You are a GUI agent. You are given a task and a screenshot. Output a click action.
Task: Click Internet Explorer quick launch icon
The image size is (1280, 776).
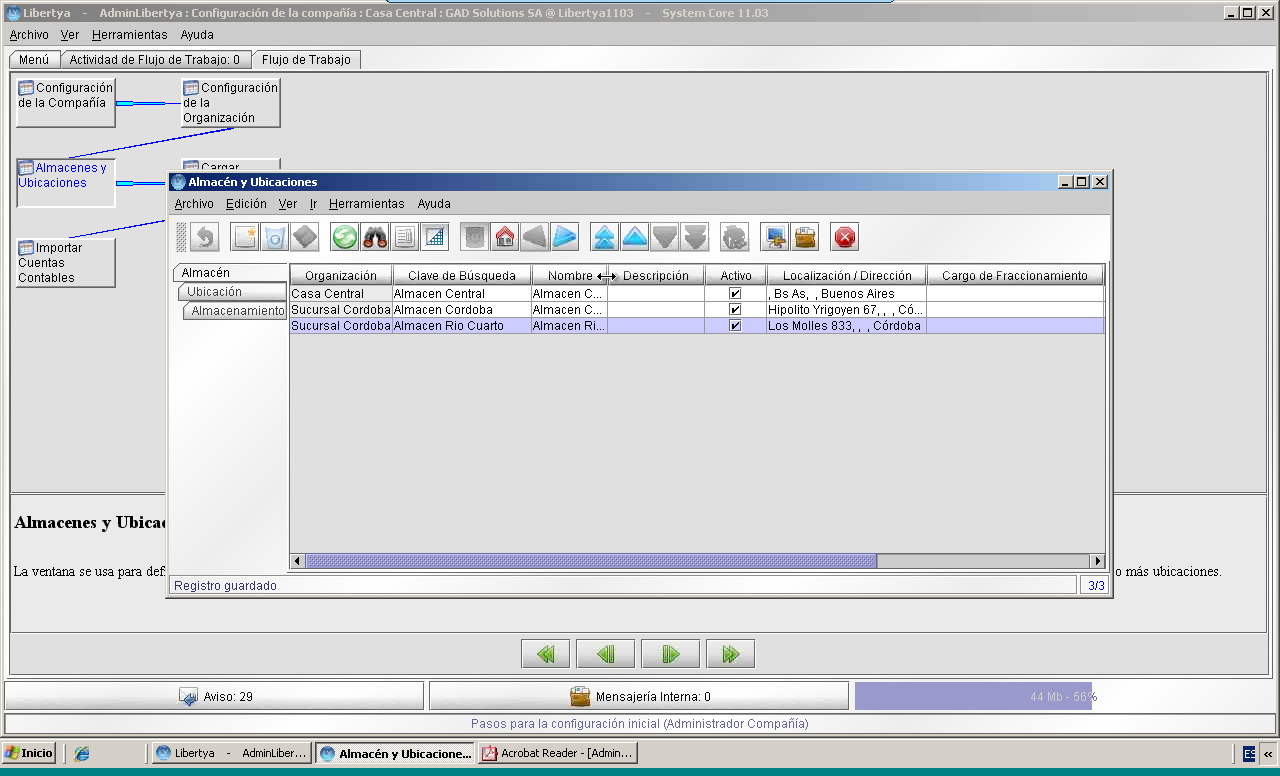coord(82,753)
